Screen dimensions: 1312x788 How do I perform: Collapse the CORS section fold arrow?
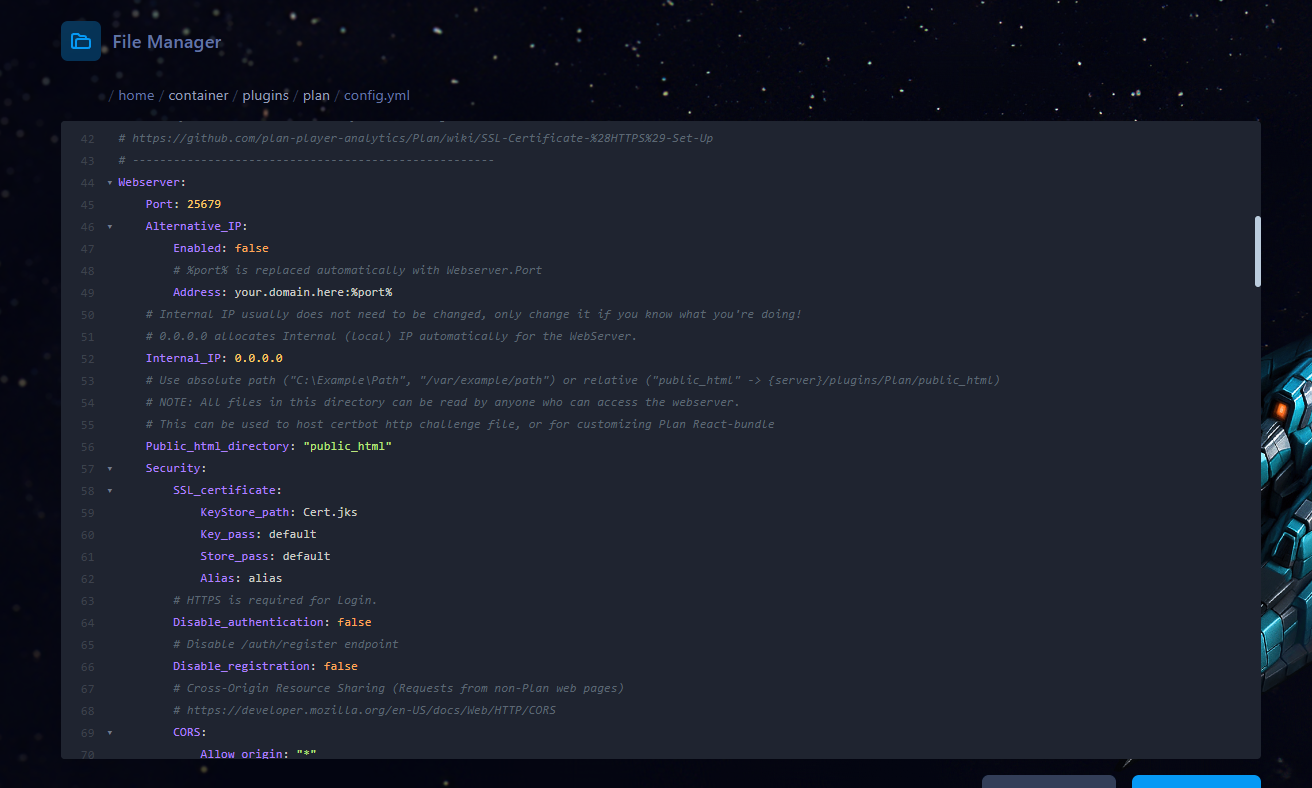pyautogui.click(x=110, y=733)
